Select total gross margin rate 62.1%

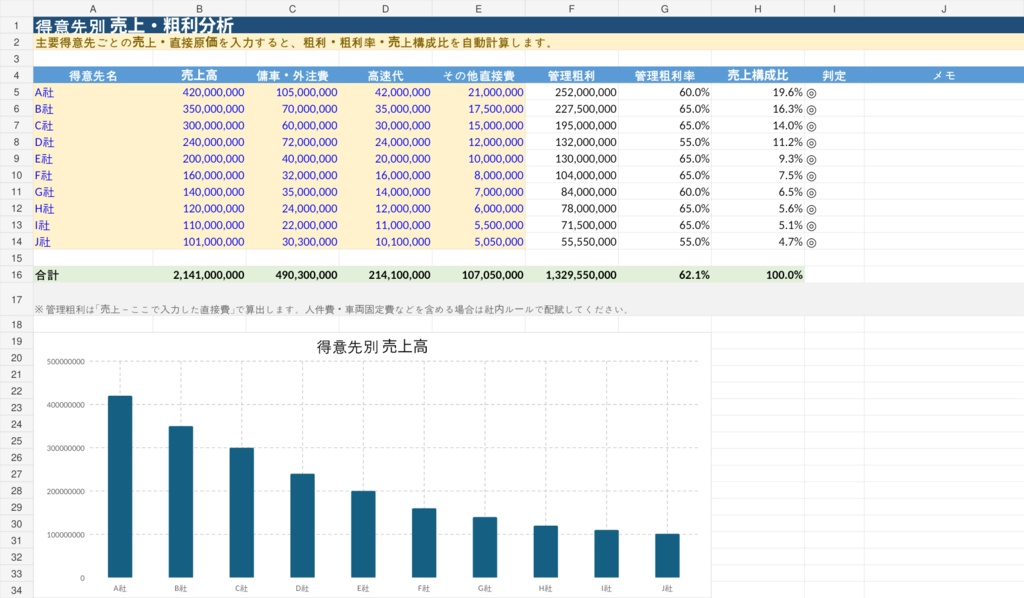click(665, 275)
